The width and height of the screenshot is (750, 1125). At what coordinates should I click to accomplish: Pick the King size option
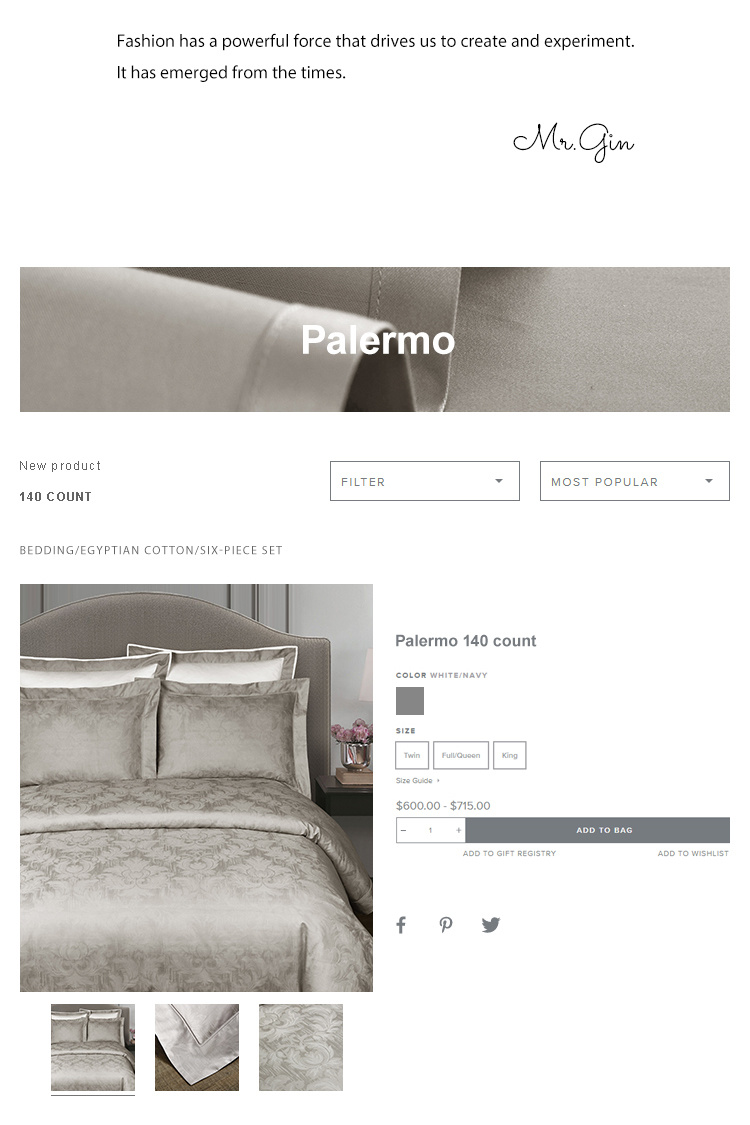click(x=510, y=756)
